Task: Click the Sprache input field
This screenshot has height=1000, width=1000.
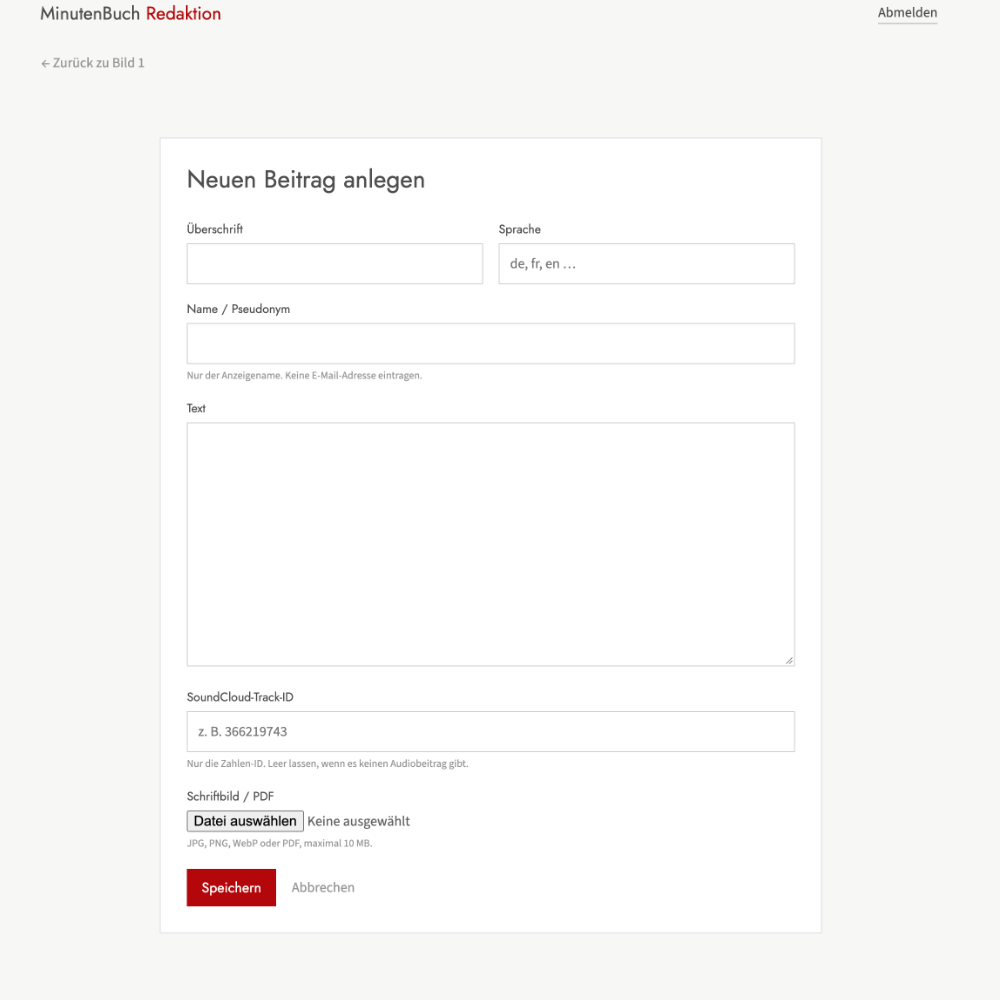Action: click(646, 263)
